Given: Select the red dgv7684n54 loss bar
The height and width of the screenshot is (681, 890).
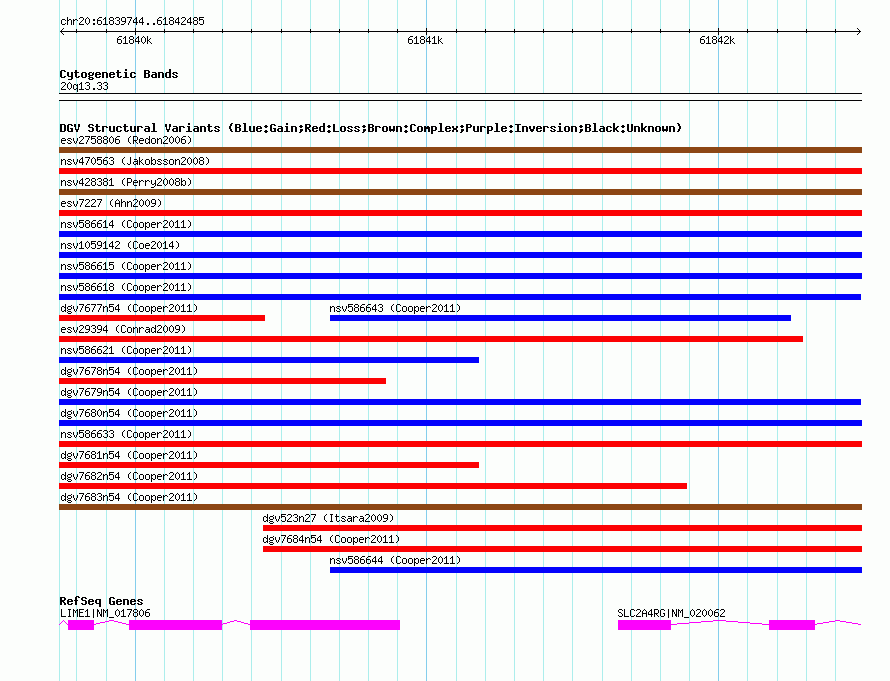Looking at the screenshot, I should 562,549.
